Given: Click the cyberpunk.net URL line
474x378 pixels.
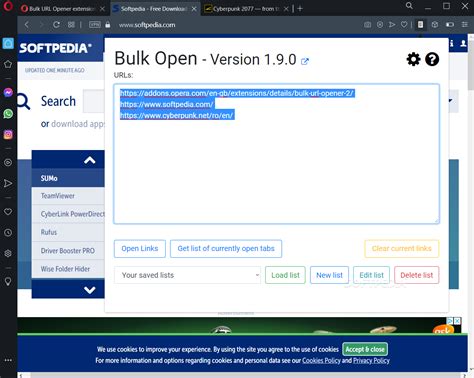Looking at the screenshot, I should pyautogui.click(x=177, y=115).
